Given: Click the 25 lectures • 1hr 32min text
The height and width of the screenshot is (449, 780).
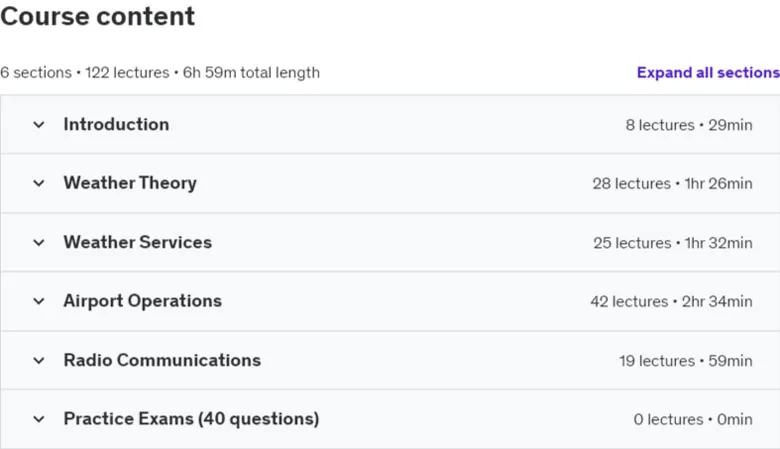Looking at the screenshot, I should 673,243.
